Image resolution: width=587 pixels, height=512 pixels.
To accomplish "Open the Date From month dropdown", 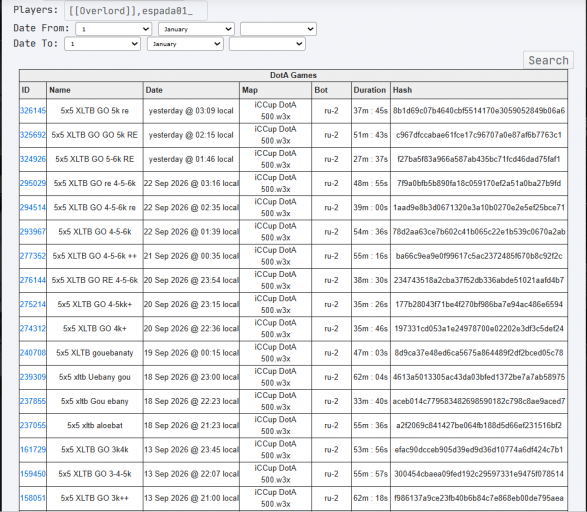I will pos(196,29).
